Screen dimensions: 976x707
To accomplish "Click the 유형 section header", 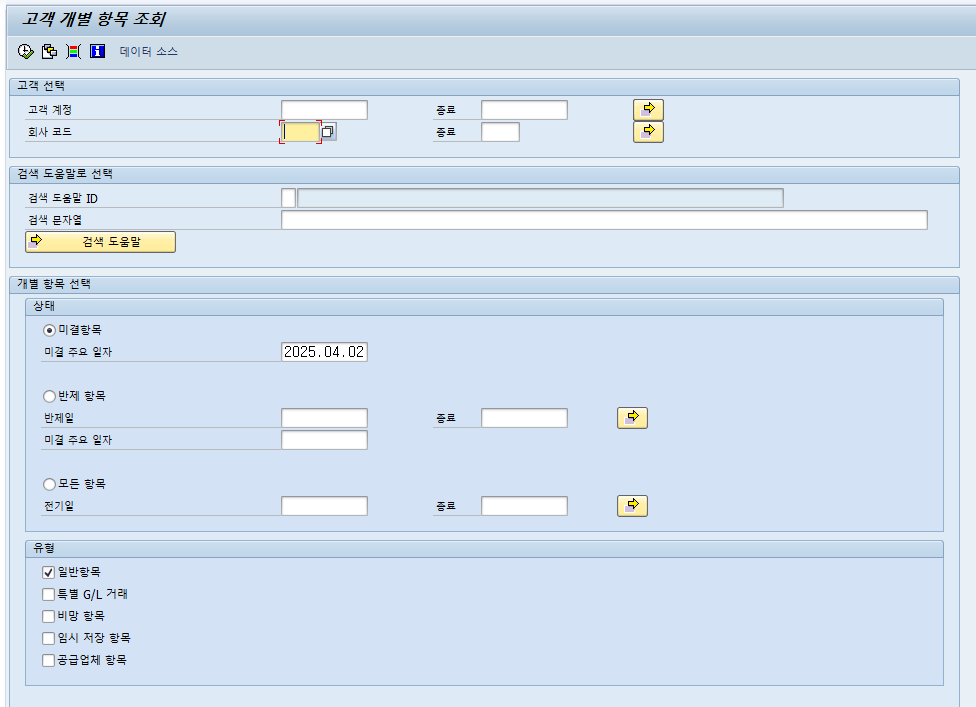I will click(484, 548).
